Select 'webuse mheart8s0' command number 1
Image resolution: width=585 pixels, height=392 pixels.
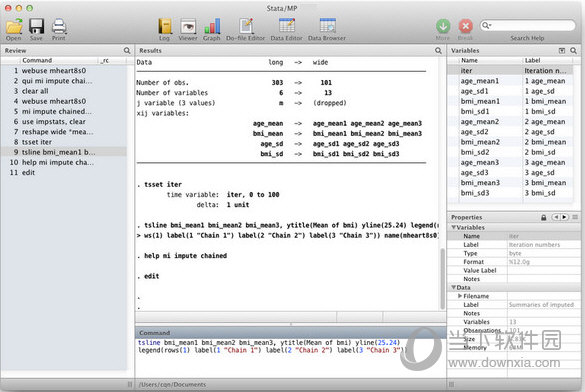[x=64, y=70]
